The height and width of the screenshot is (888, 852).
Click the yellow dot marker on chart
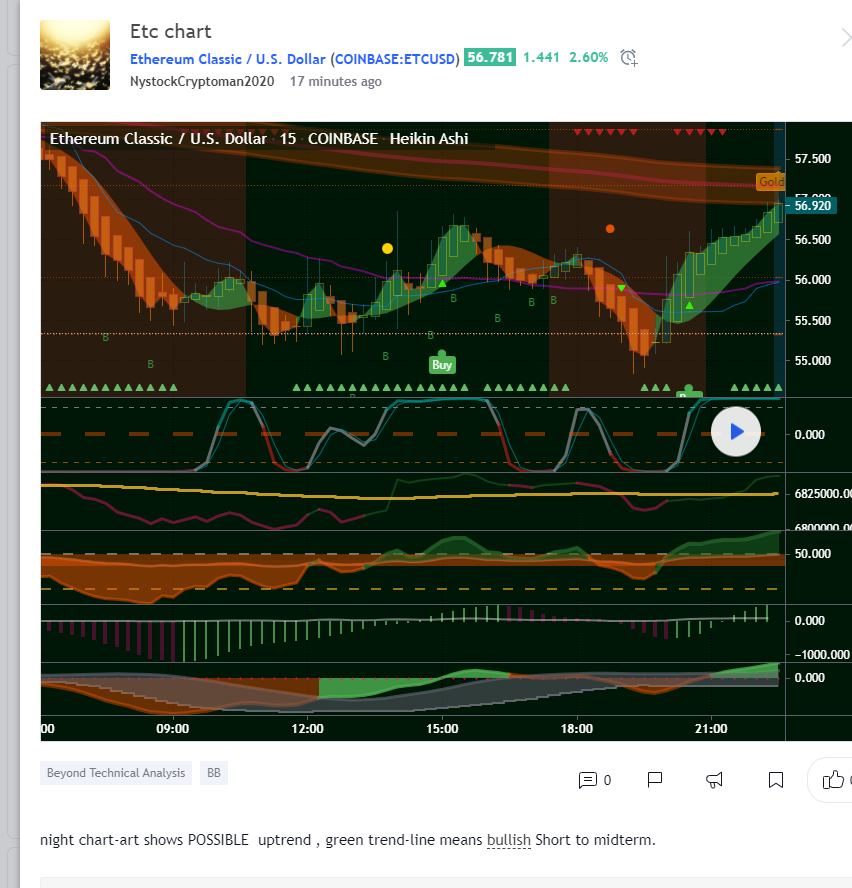pyautogui.click(x=387, y=248)
